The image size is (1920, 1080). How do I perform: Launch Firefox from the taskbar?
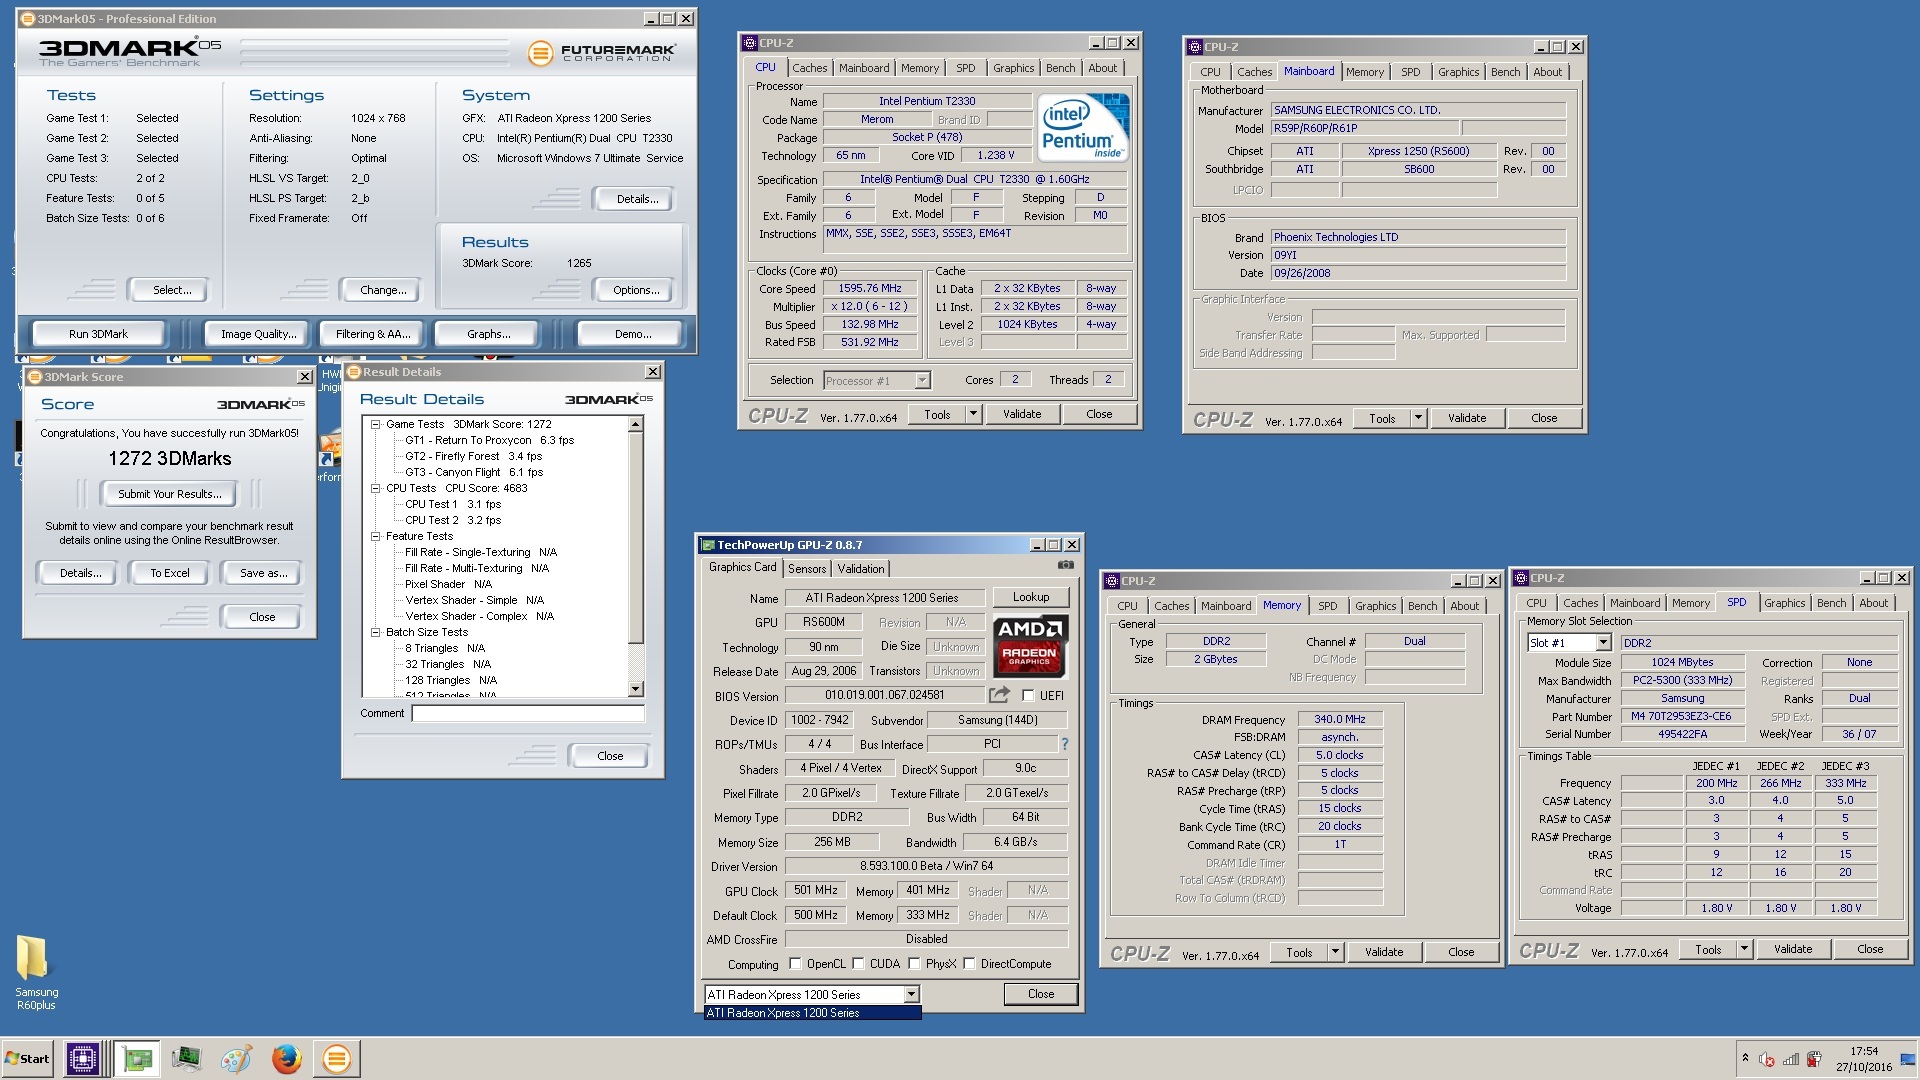point(286,1058)
